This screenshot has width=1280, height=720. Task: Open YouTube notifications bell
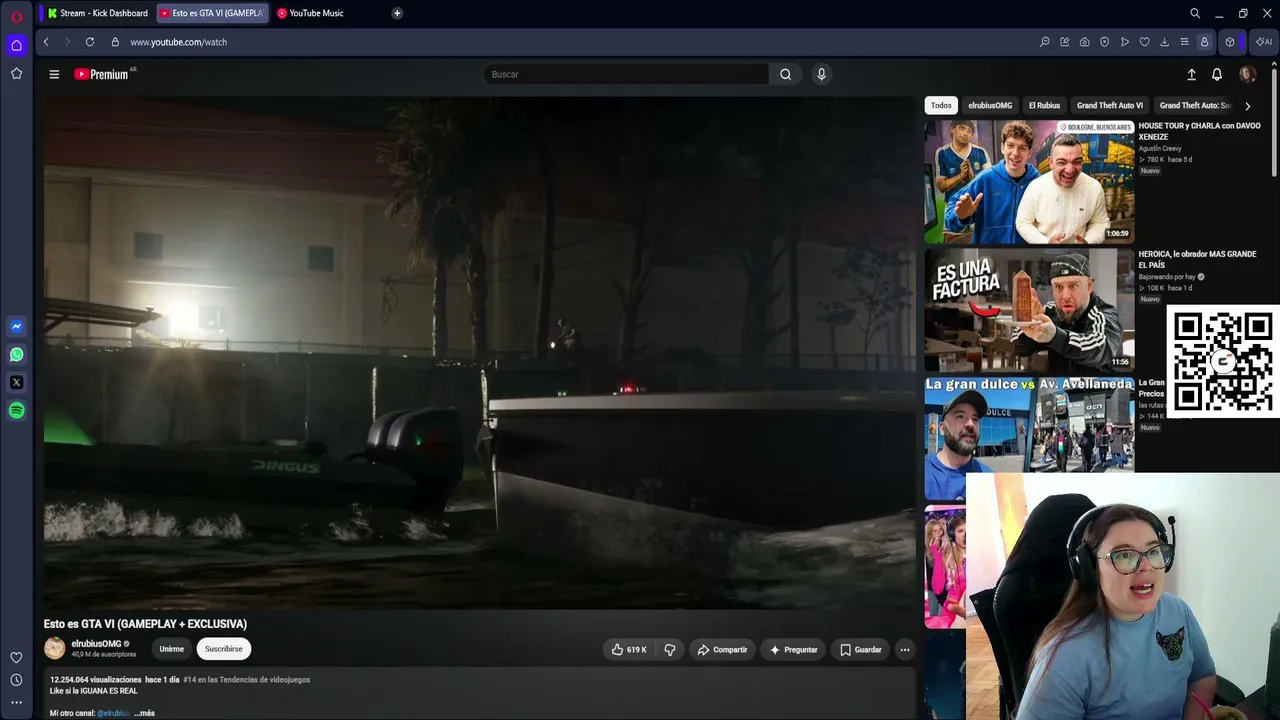point(1217,74)
